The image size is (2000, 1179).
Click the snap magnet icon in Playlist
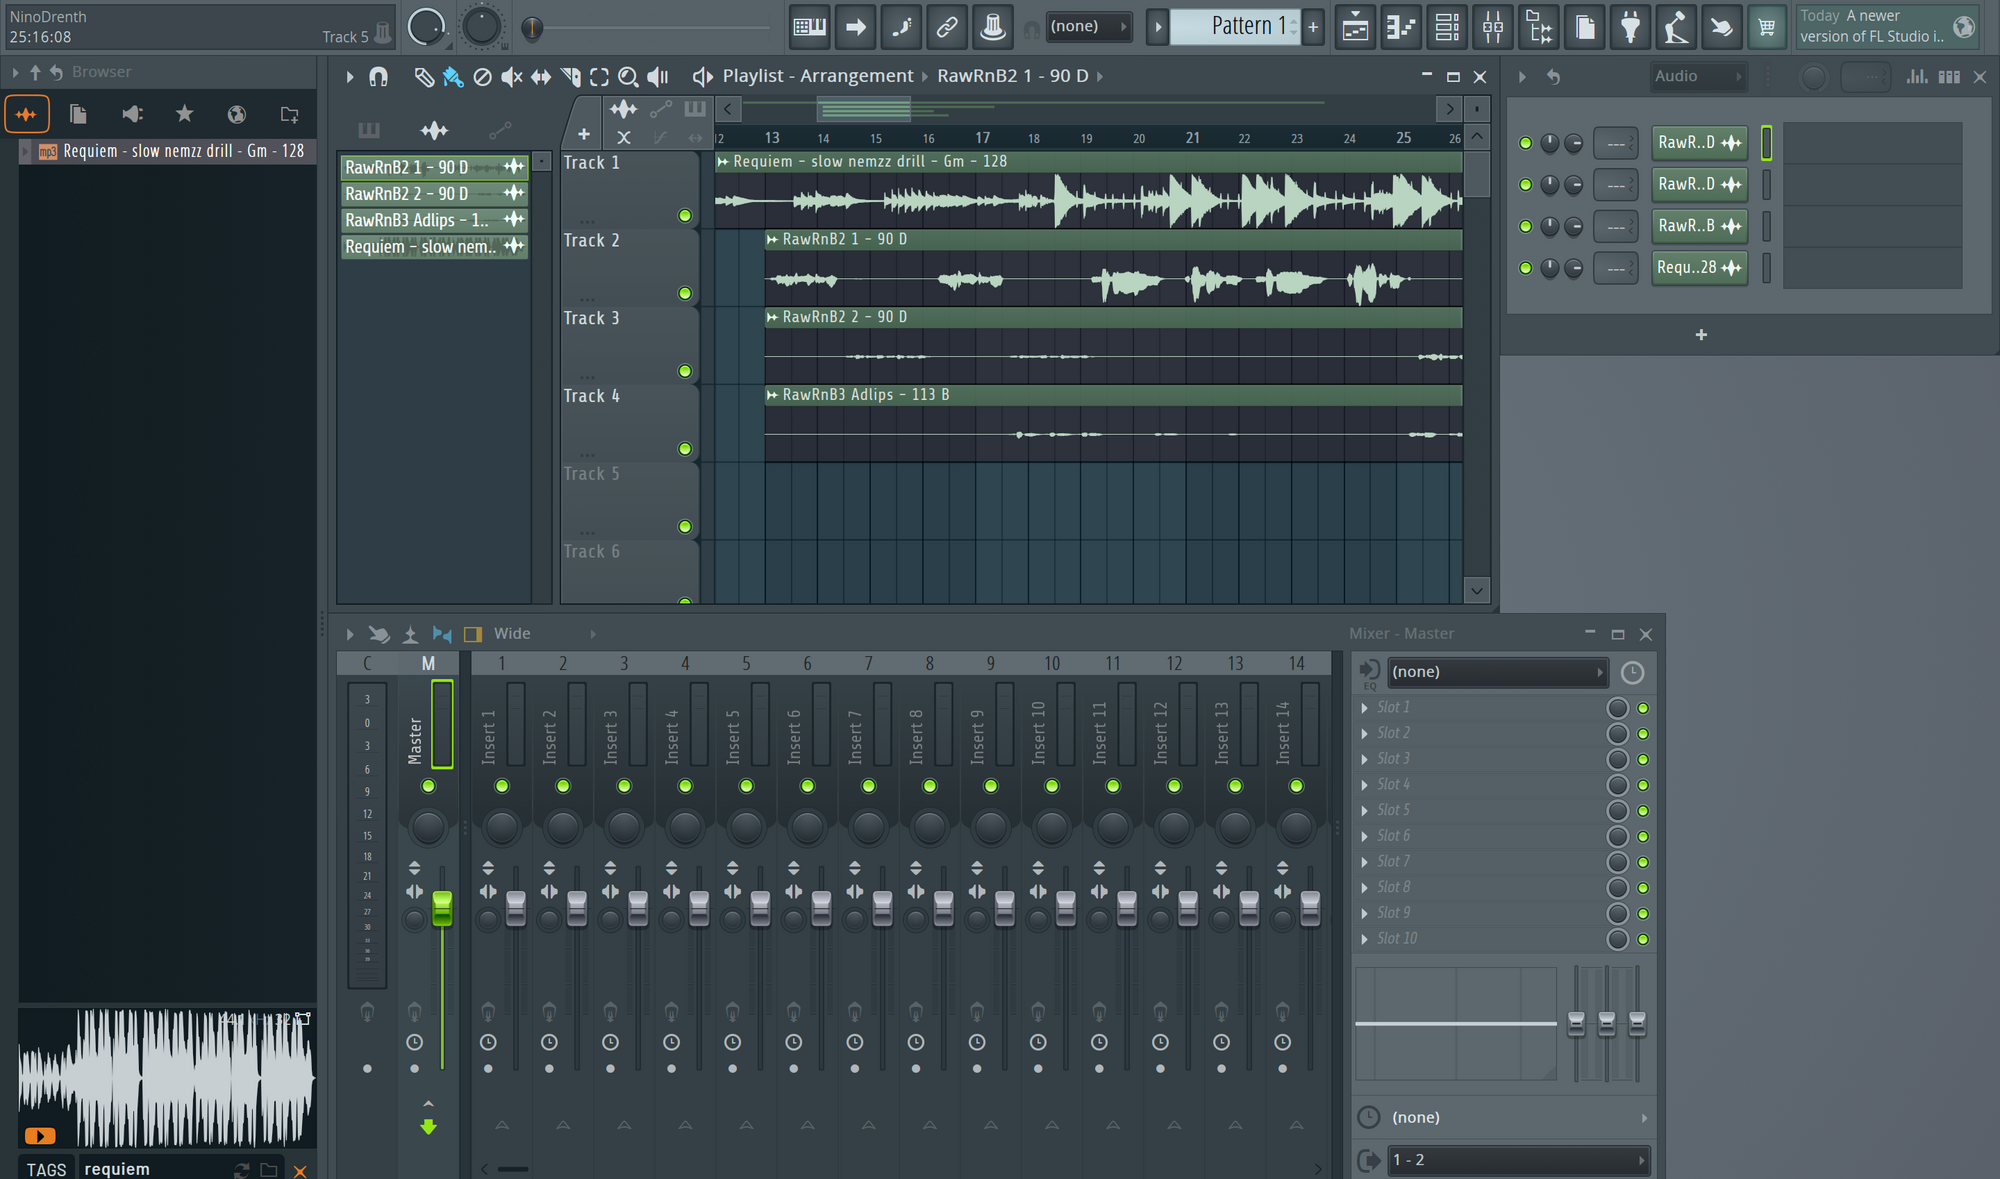[378, 76]
